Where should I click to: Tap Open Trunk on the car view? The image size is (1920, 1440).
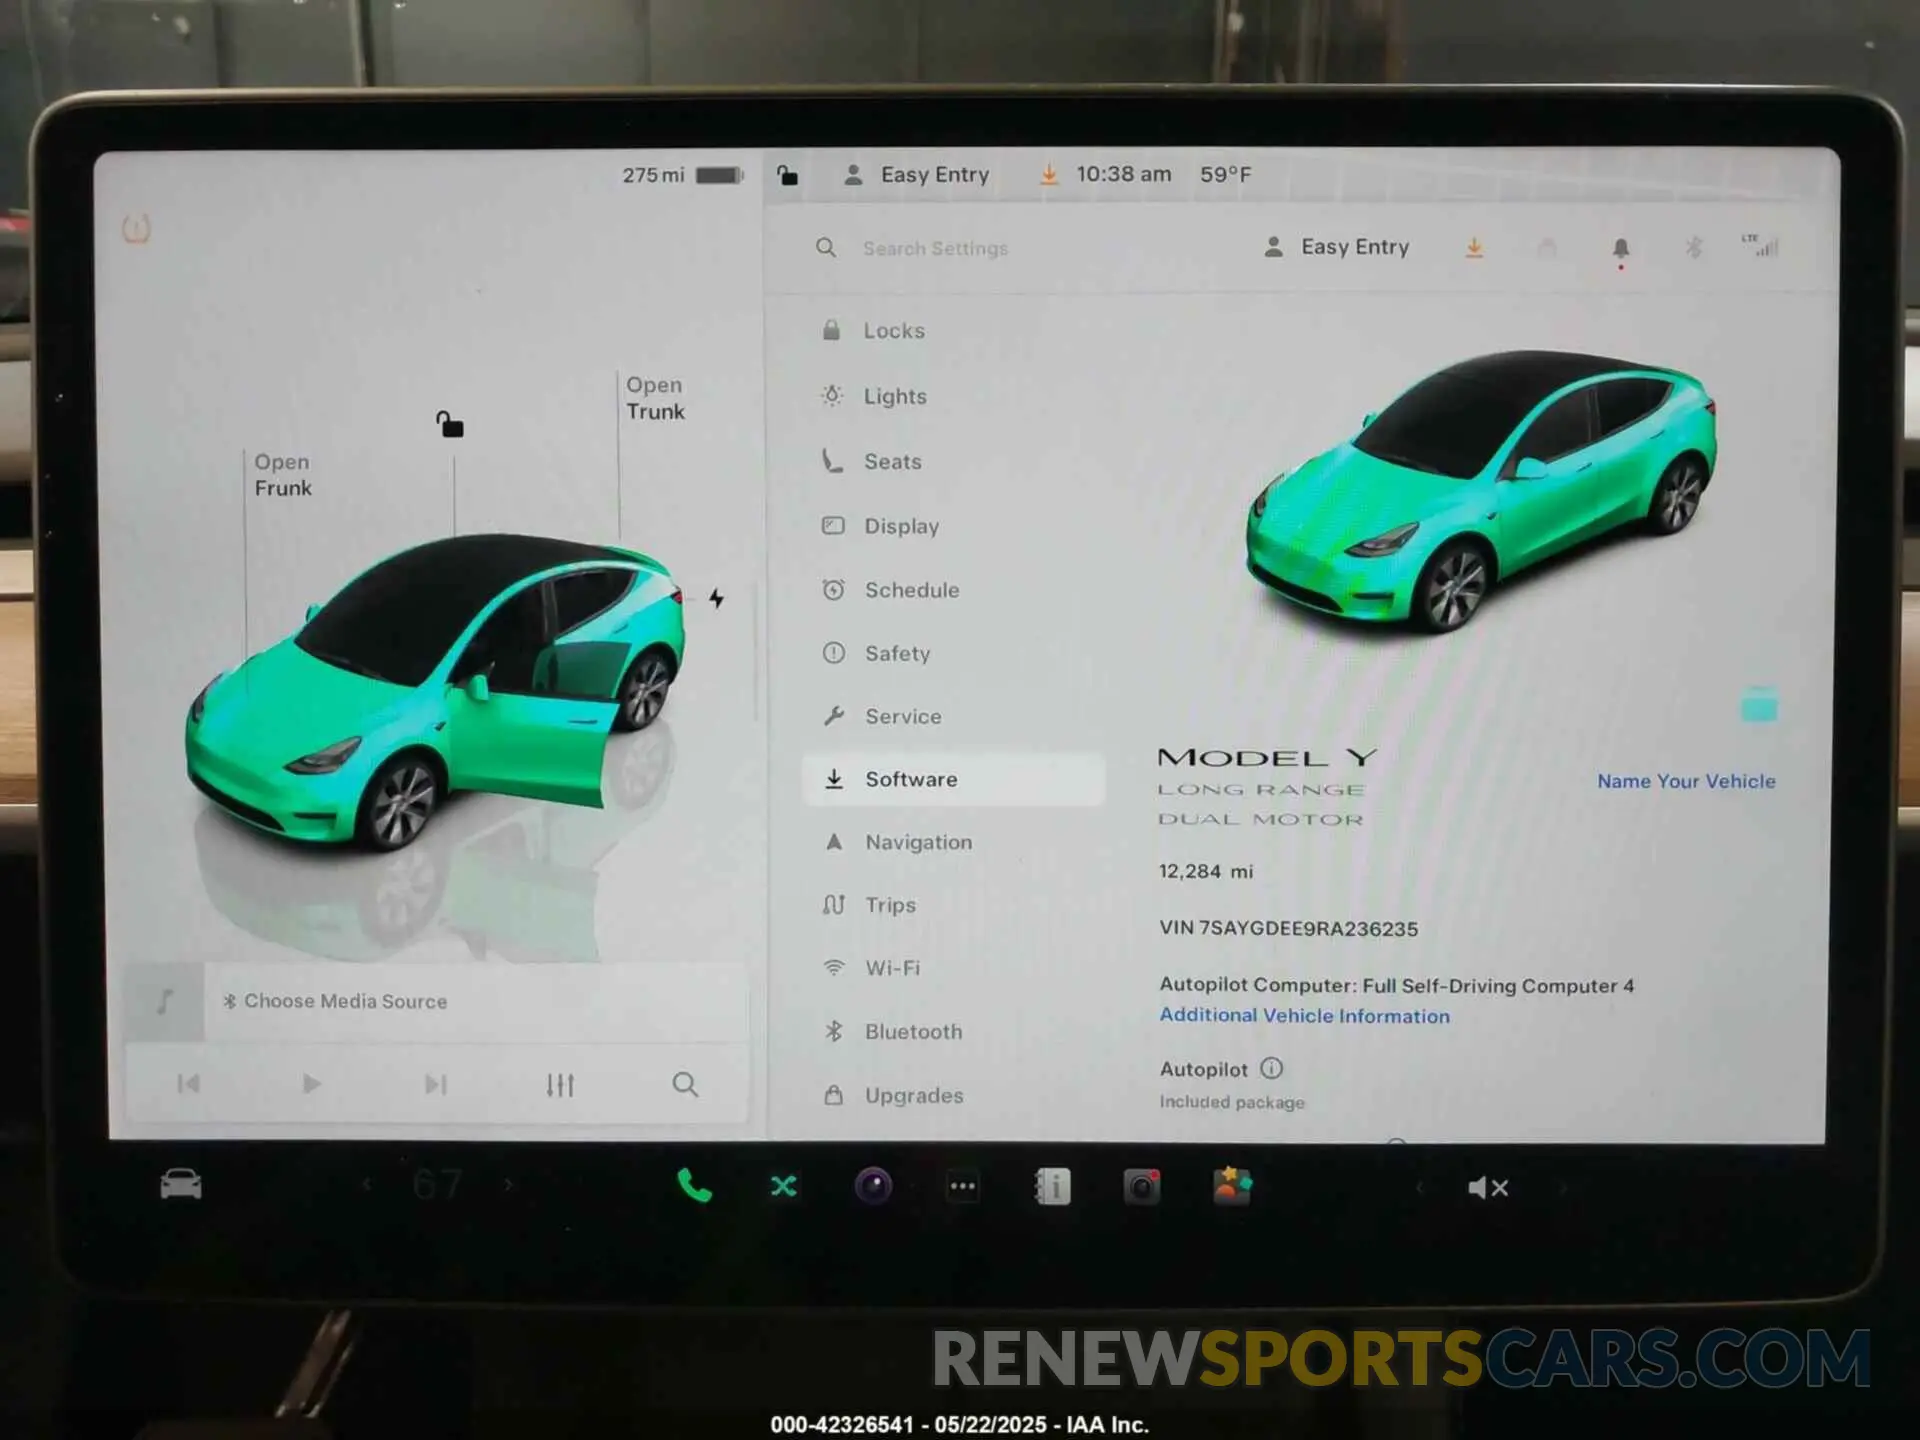655,398
